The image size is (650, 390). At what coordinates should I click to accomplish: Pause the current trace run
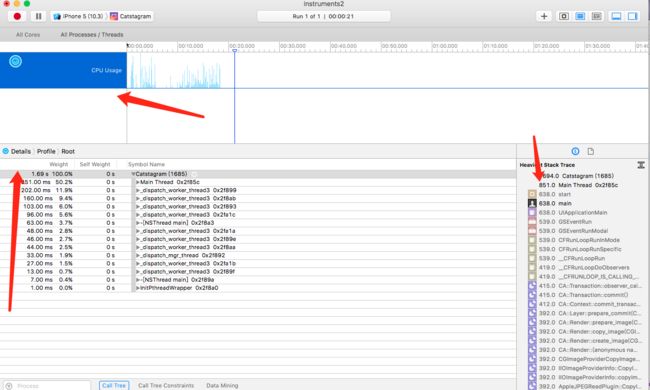coord(39,16)
